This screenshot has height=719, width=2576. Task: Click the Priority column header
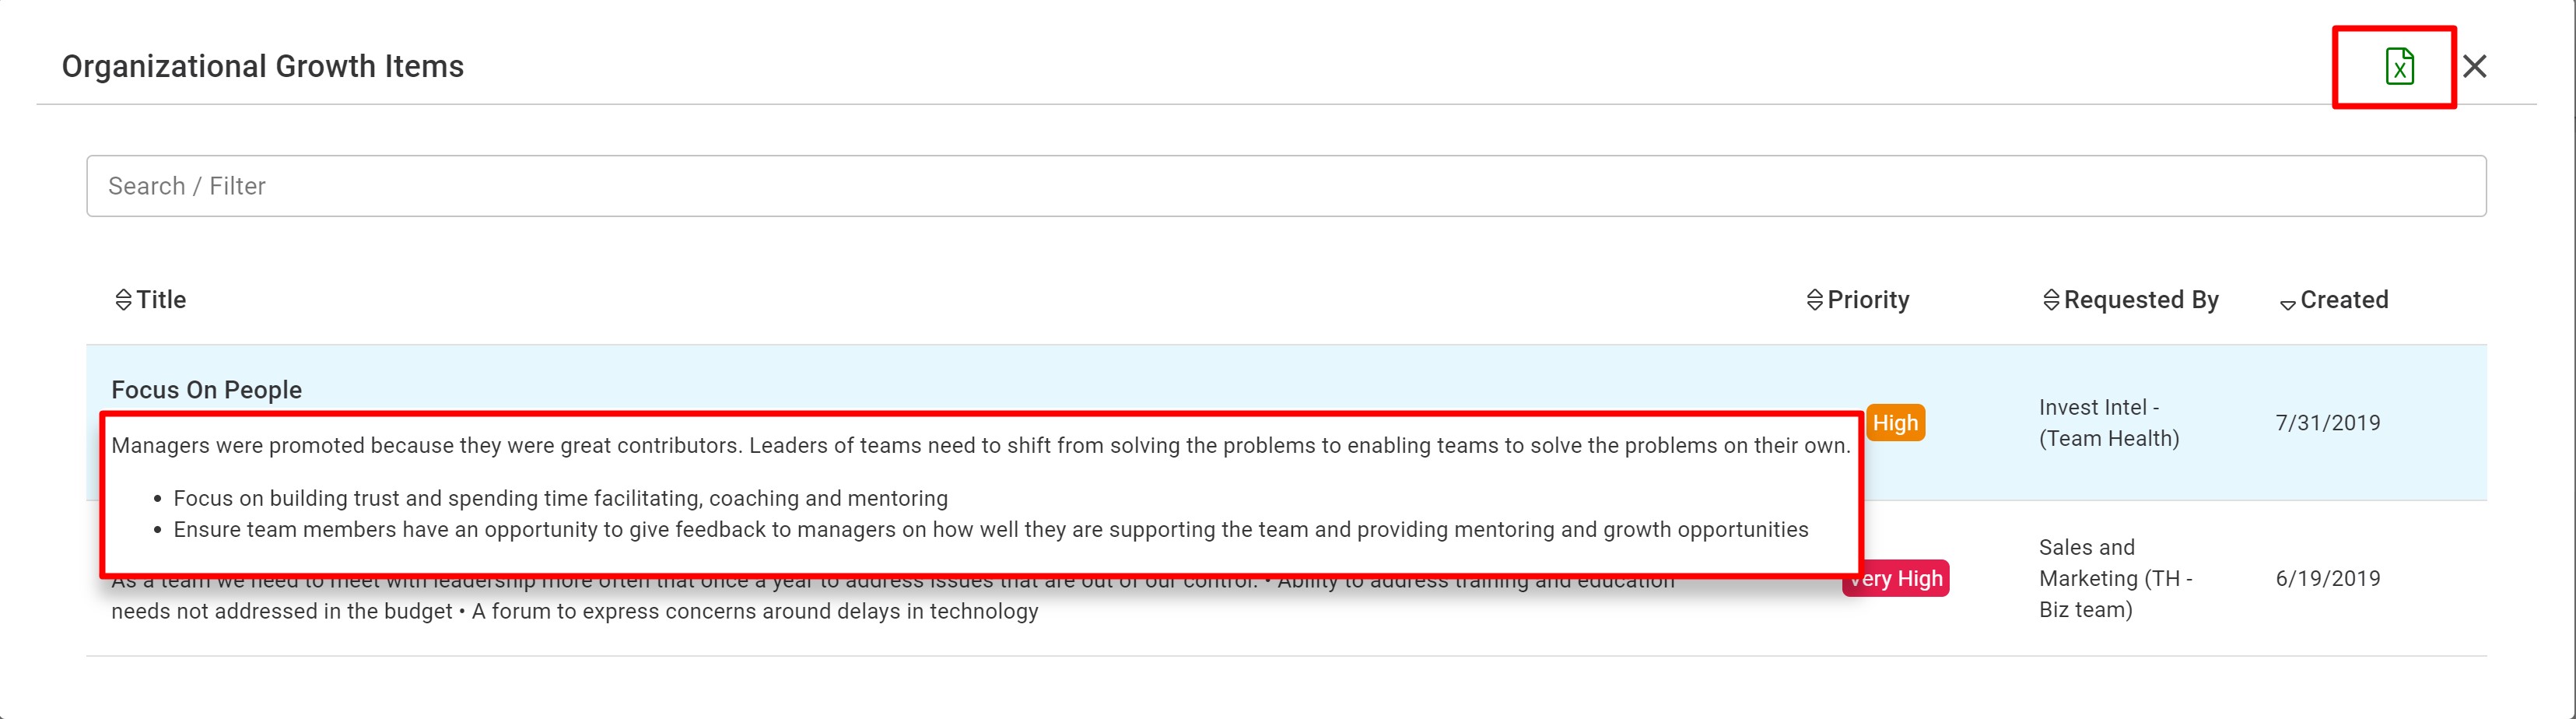point(1868,300)
